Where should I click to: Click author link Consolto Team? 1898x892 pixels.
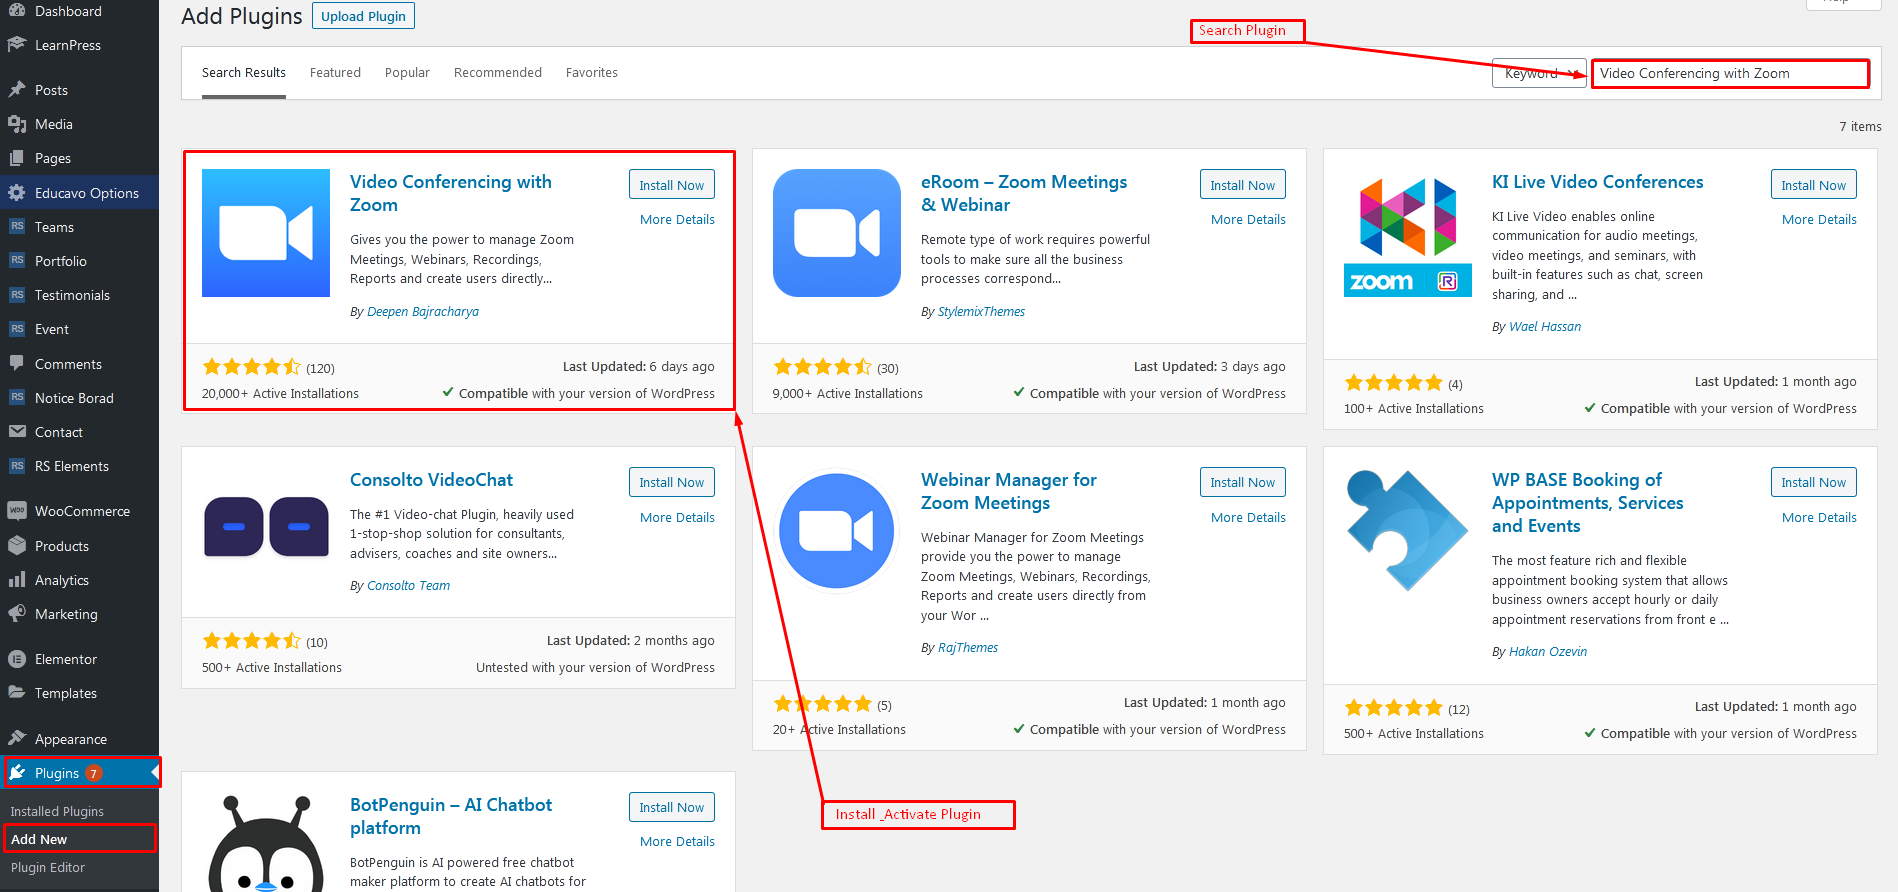pos(408,586)
